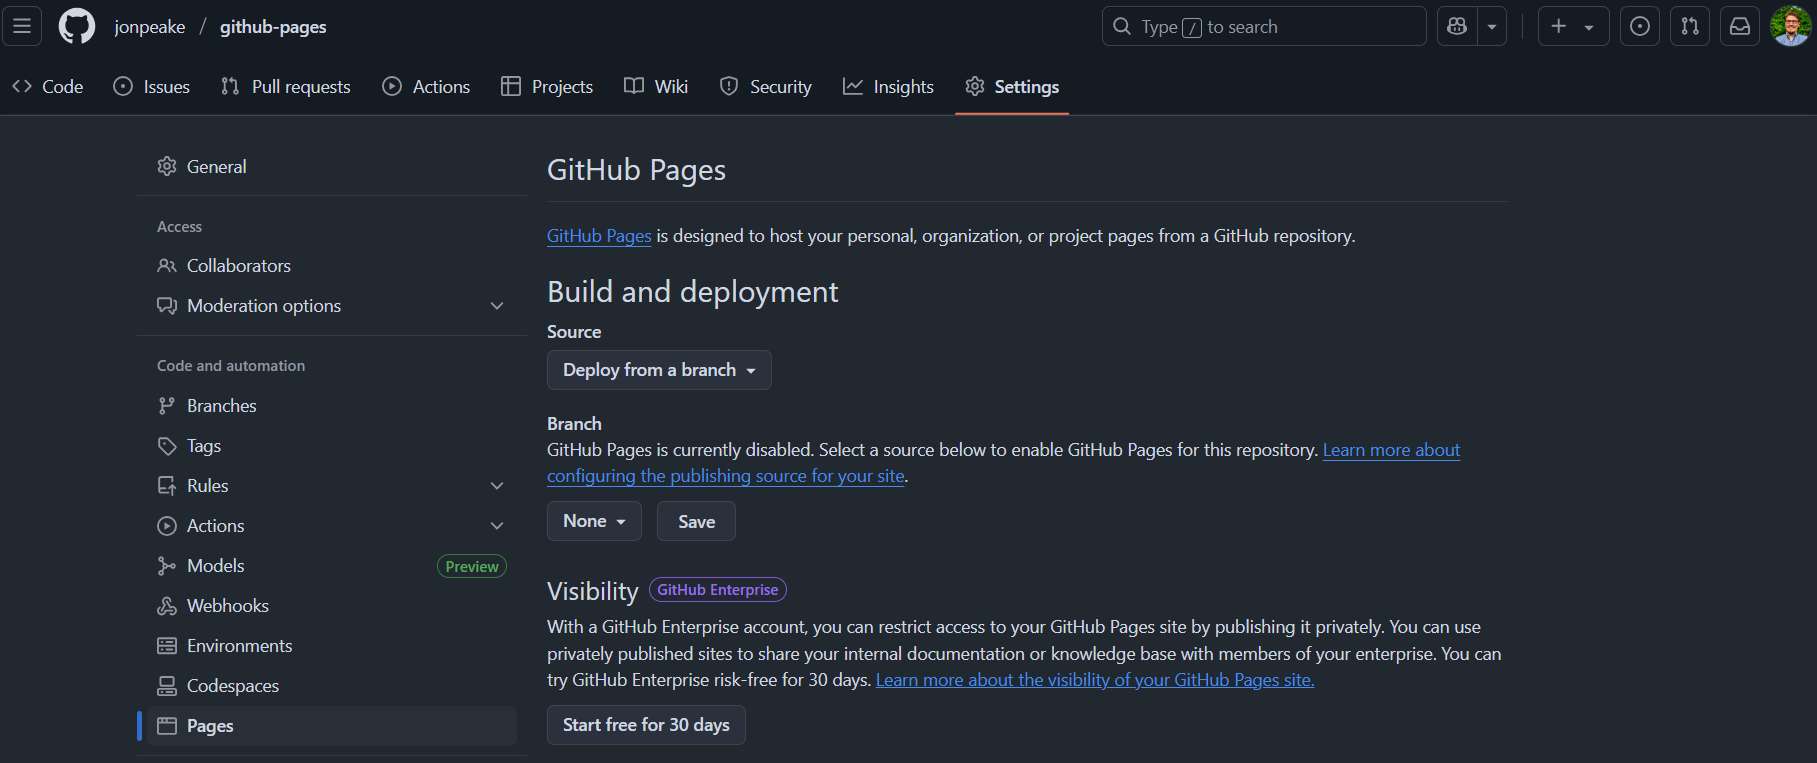
Task: Open General settings in sidebar
Action: (332, 167)
